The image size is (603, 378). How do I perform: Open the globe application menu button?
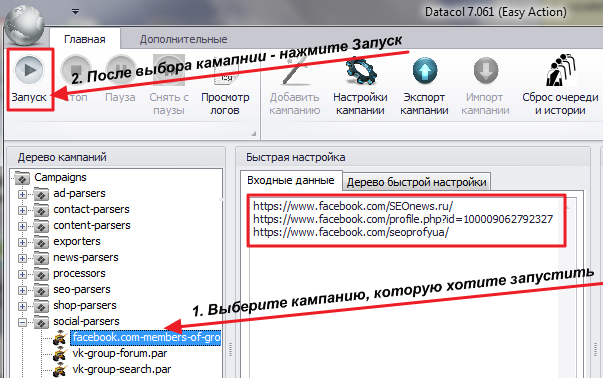(x=25, y=25)
